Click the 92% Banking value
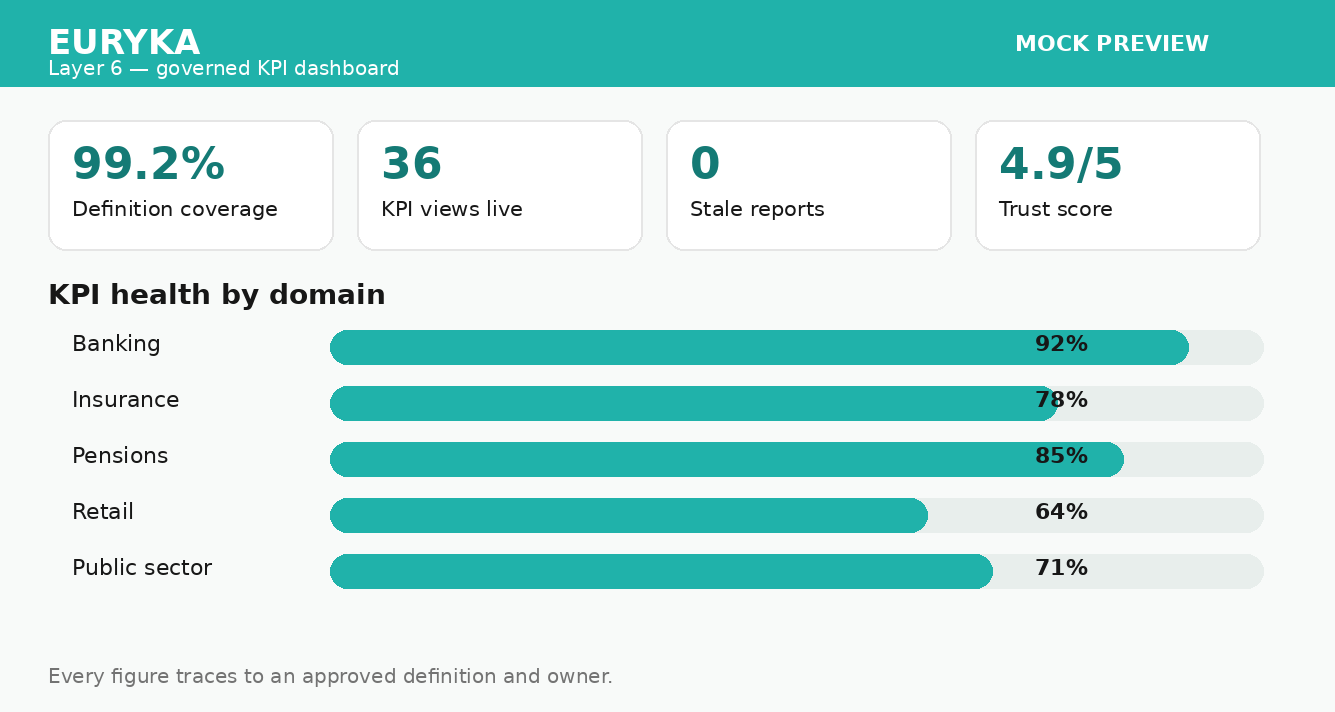 click(x=1061, y=344)
